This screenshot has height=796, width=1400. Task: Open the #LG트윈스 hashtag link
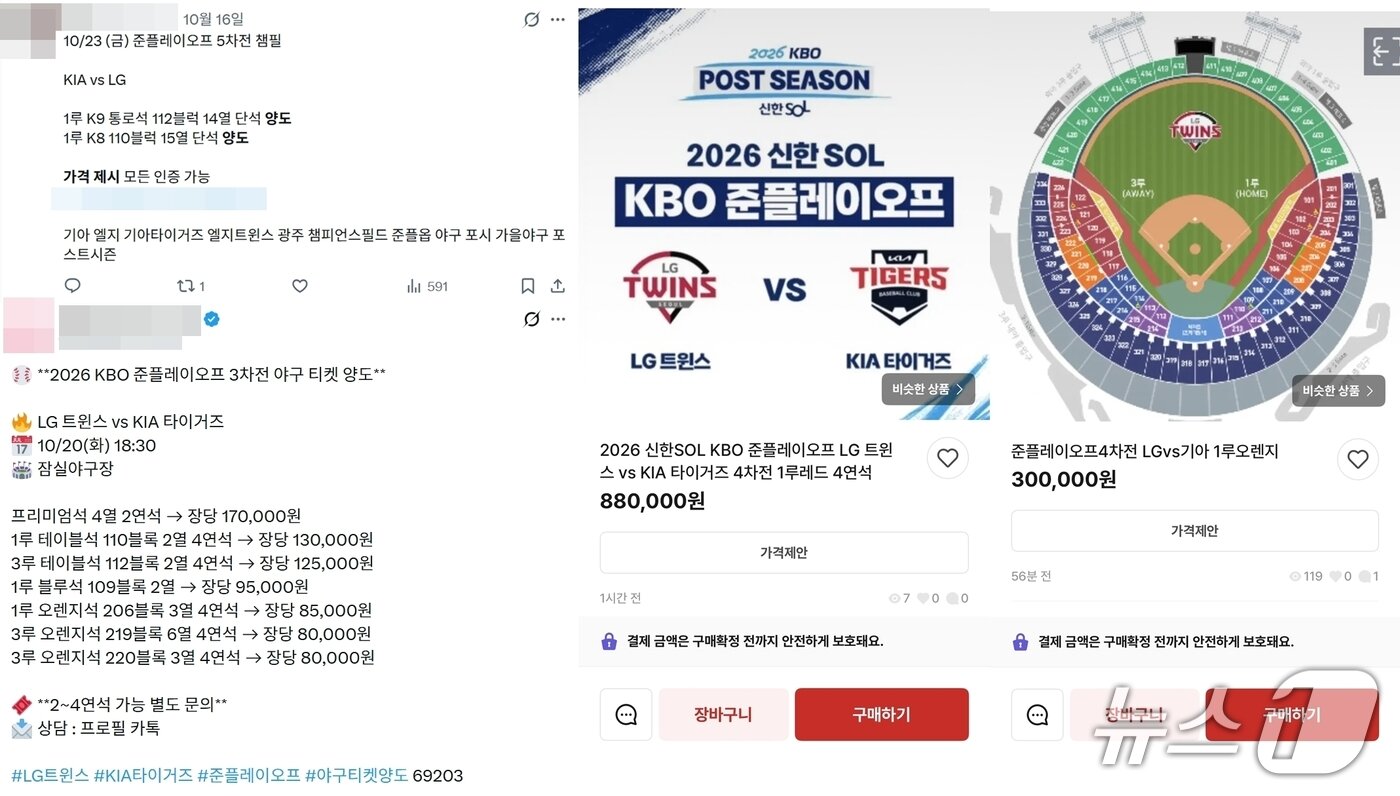(50, 775)
